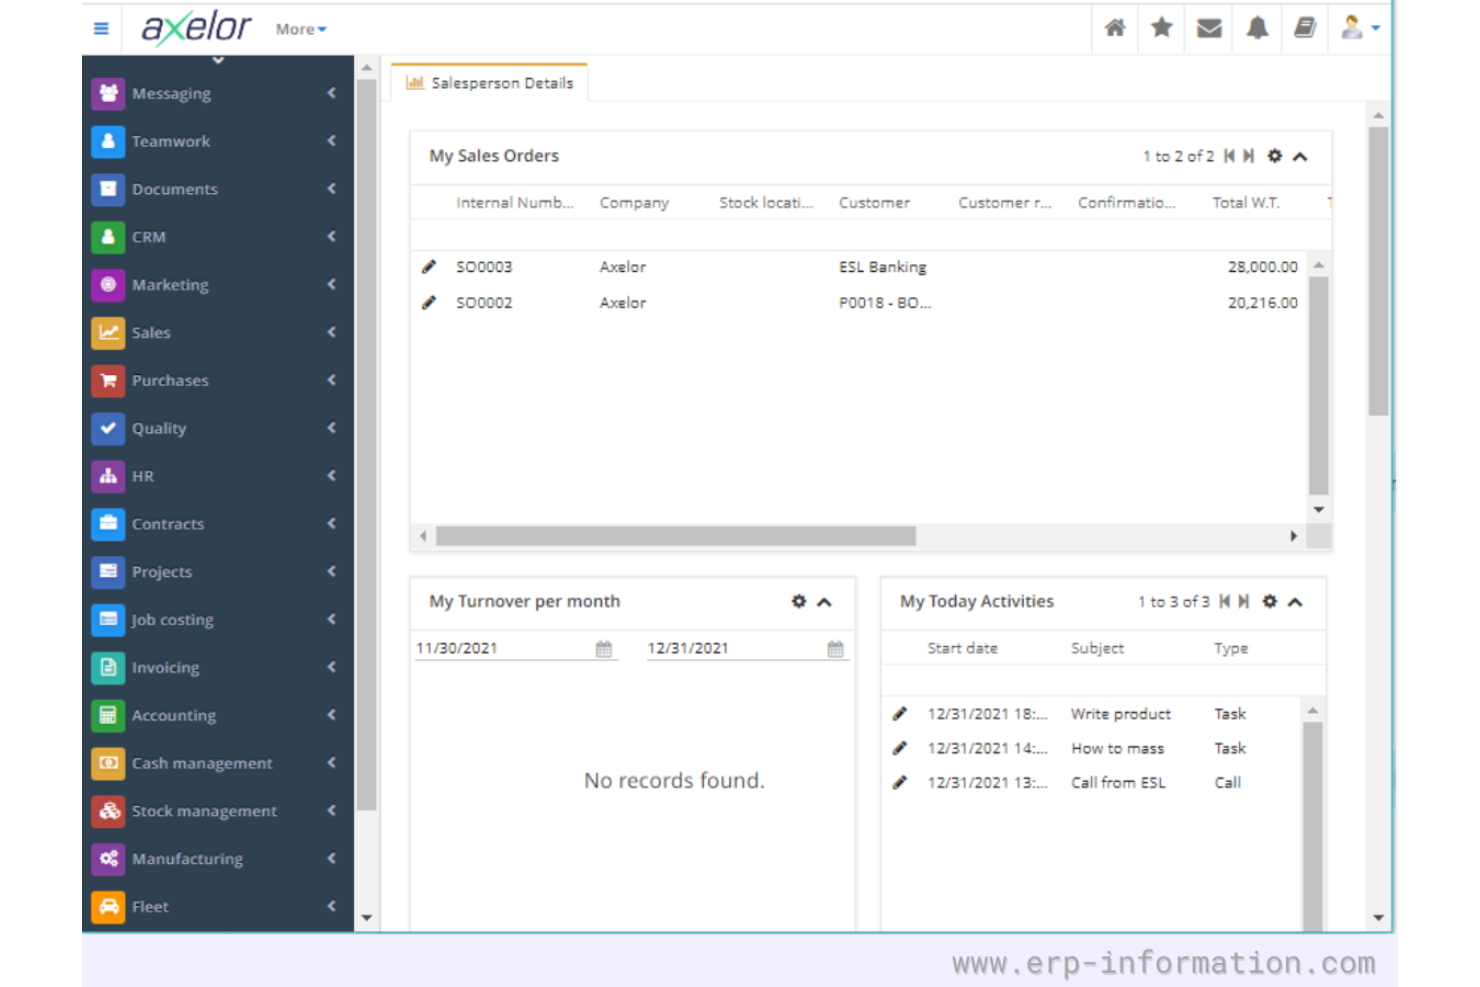Click the Fleet car icon
Image resolution: width=1480 pixels, height=987 pixels.
coord(108,907)
